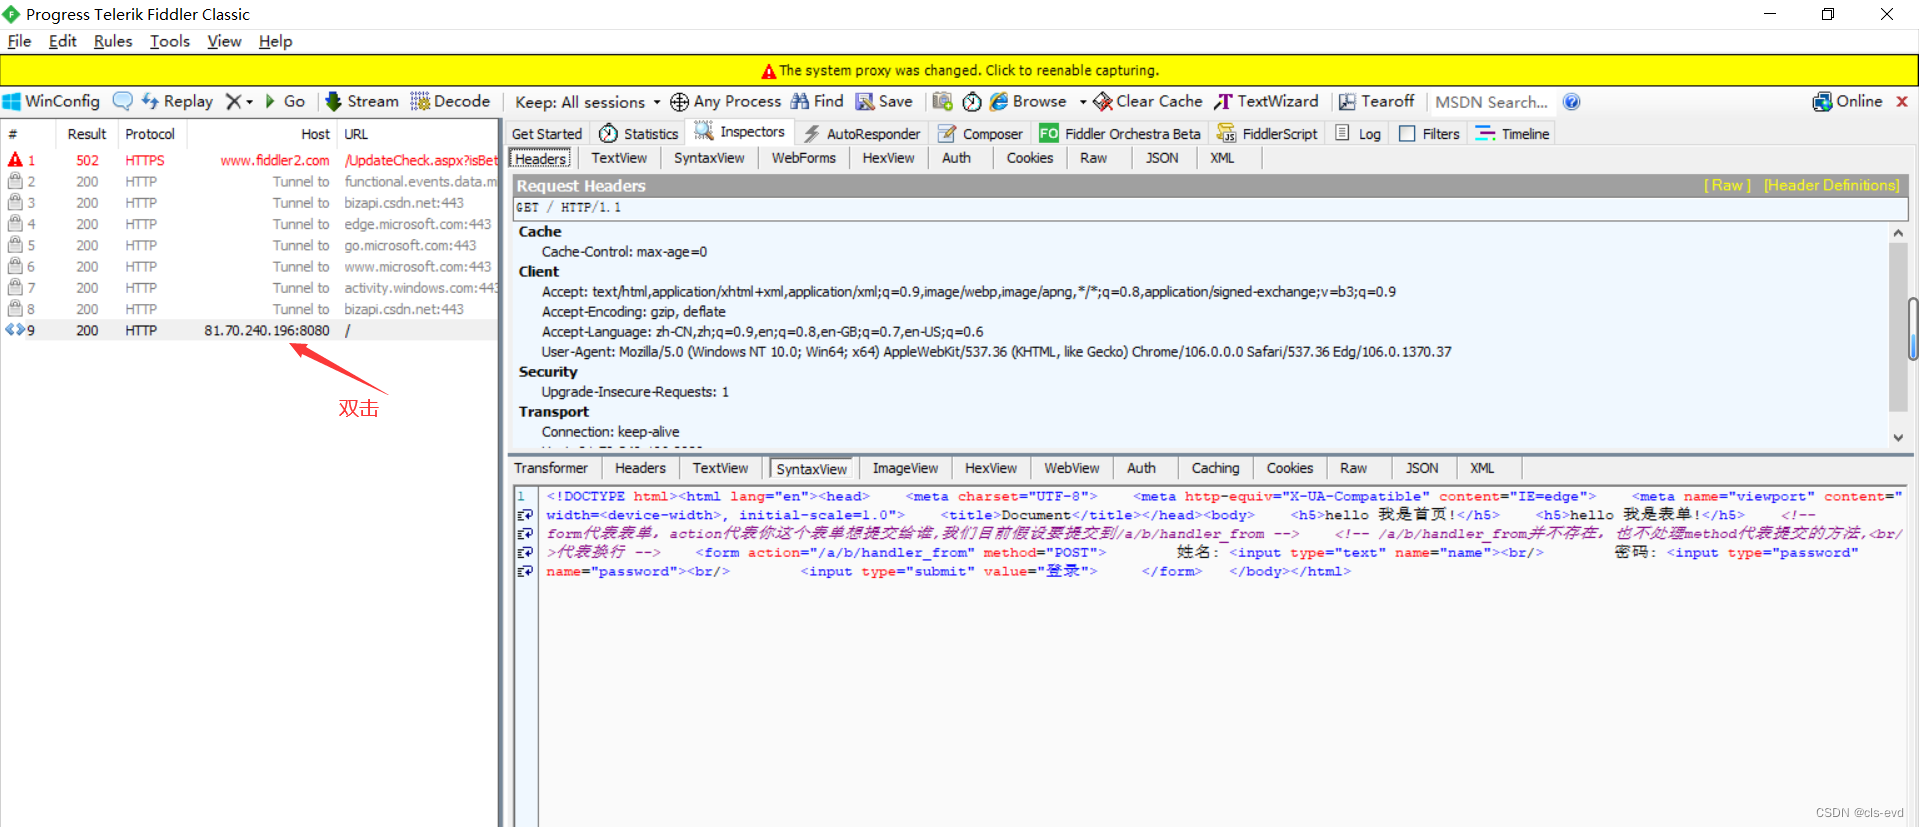1919x827 pixels.
Task: Click the blue help question icon
Action: click(x=1572, y=102)
